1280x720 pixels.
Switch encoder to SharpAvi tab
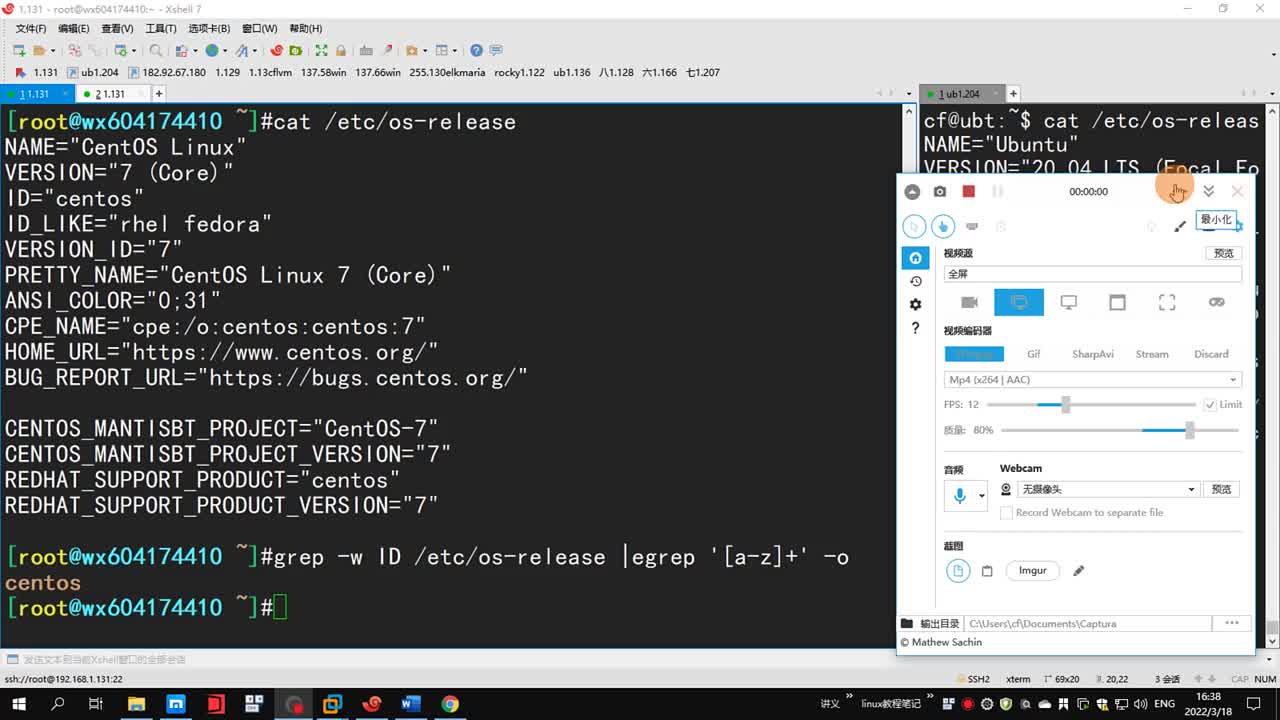(1093, 354)
